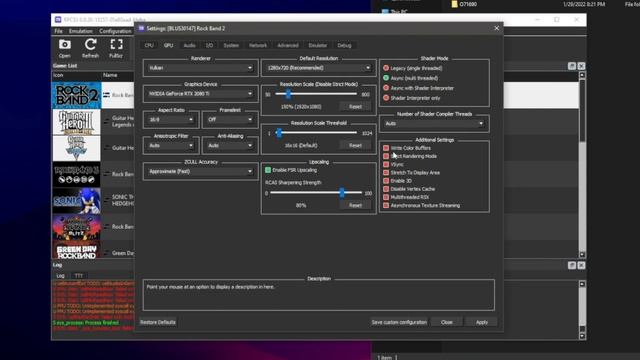Click the Game List scrollbar down arrow
The image size is (640, 360).
(582, 254)
